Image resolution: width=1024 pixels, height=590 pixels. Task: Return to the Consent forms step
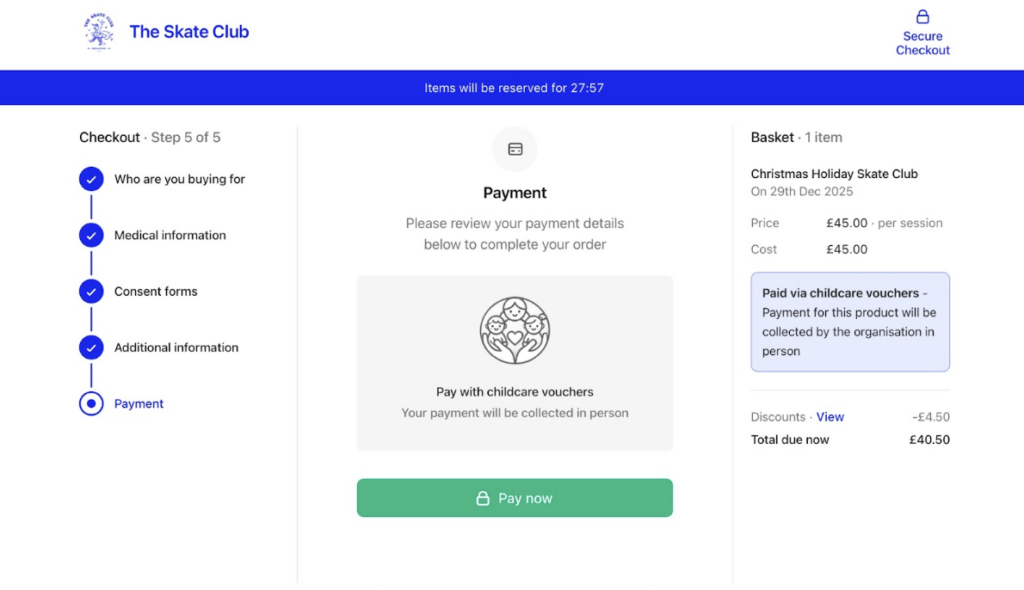tap(156, 292)
